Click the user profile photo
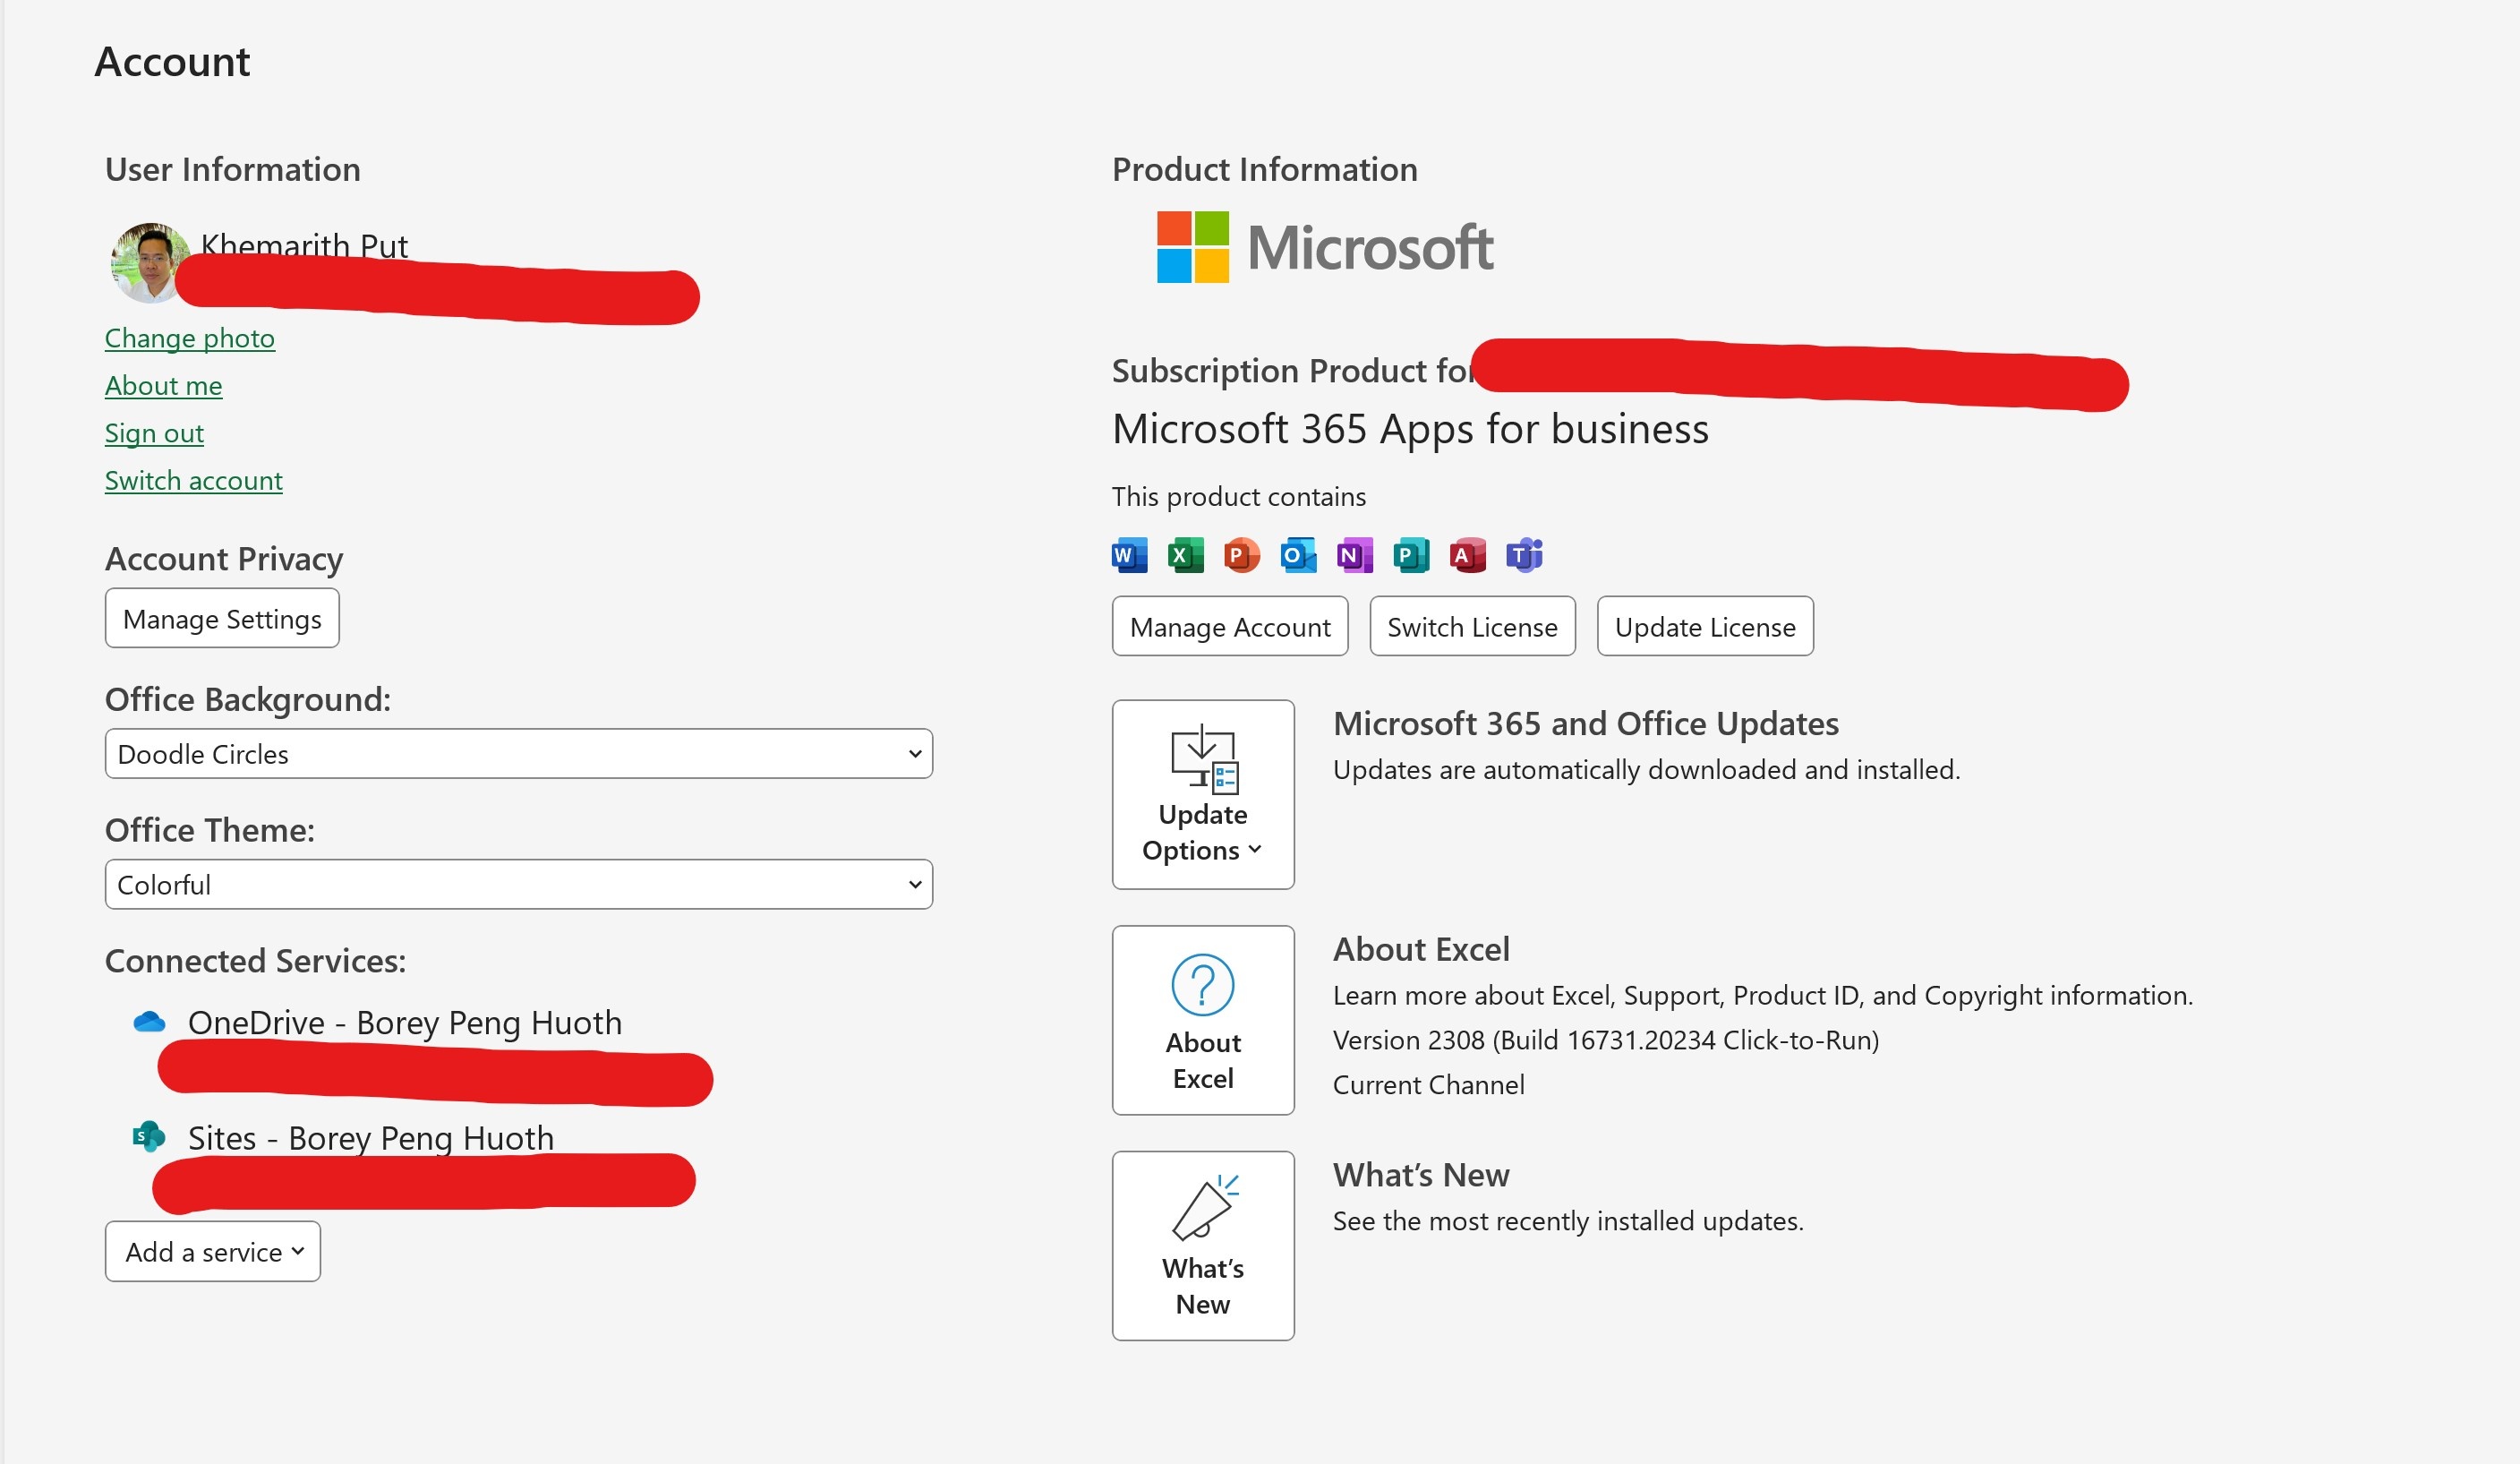The width and height of the screenshot is (2520, 1464). pyautogui.click(x=150, y=262)
